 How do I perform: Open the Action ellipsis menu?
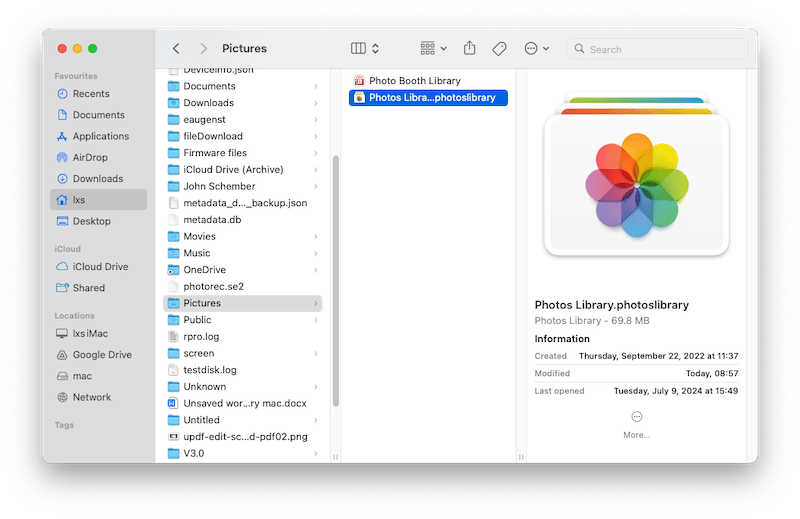(x=536, y=48)
